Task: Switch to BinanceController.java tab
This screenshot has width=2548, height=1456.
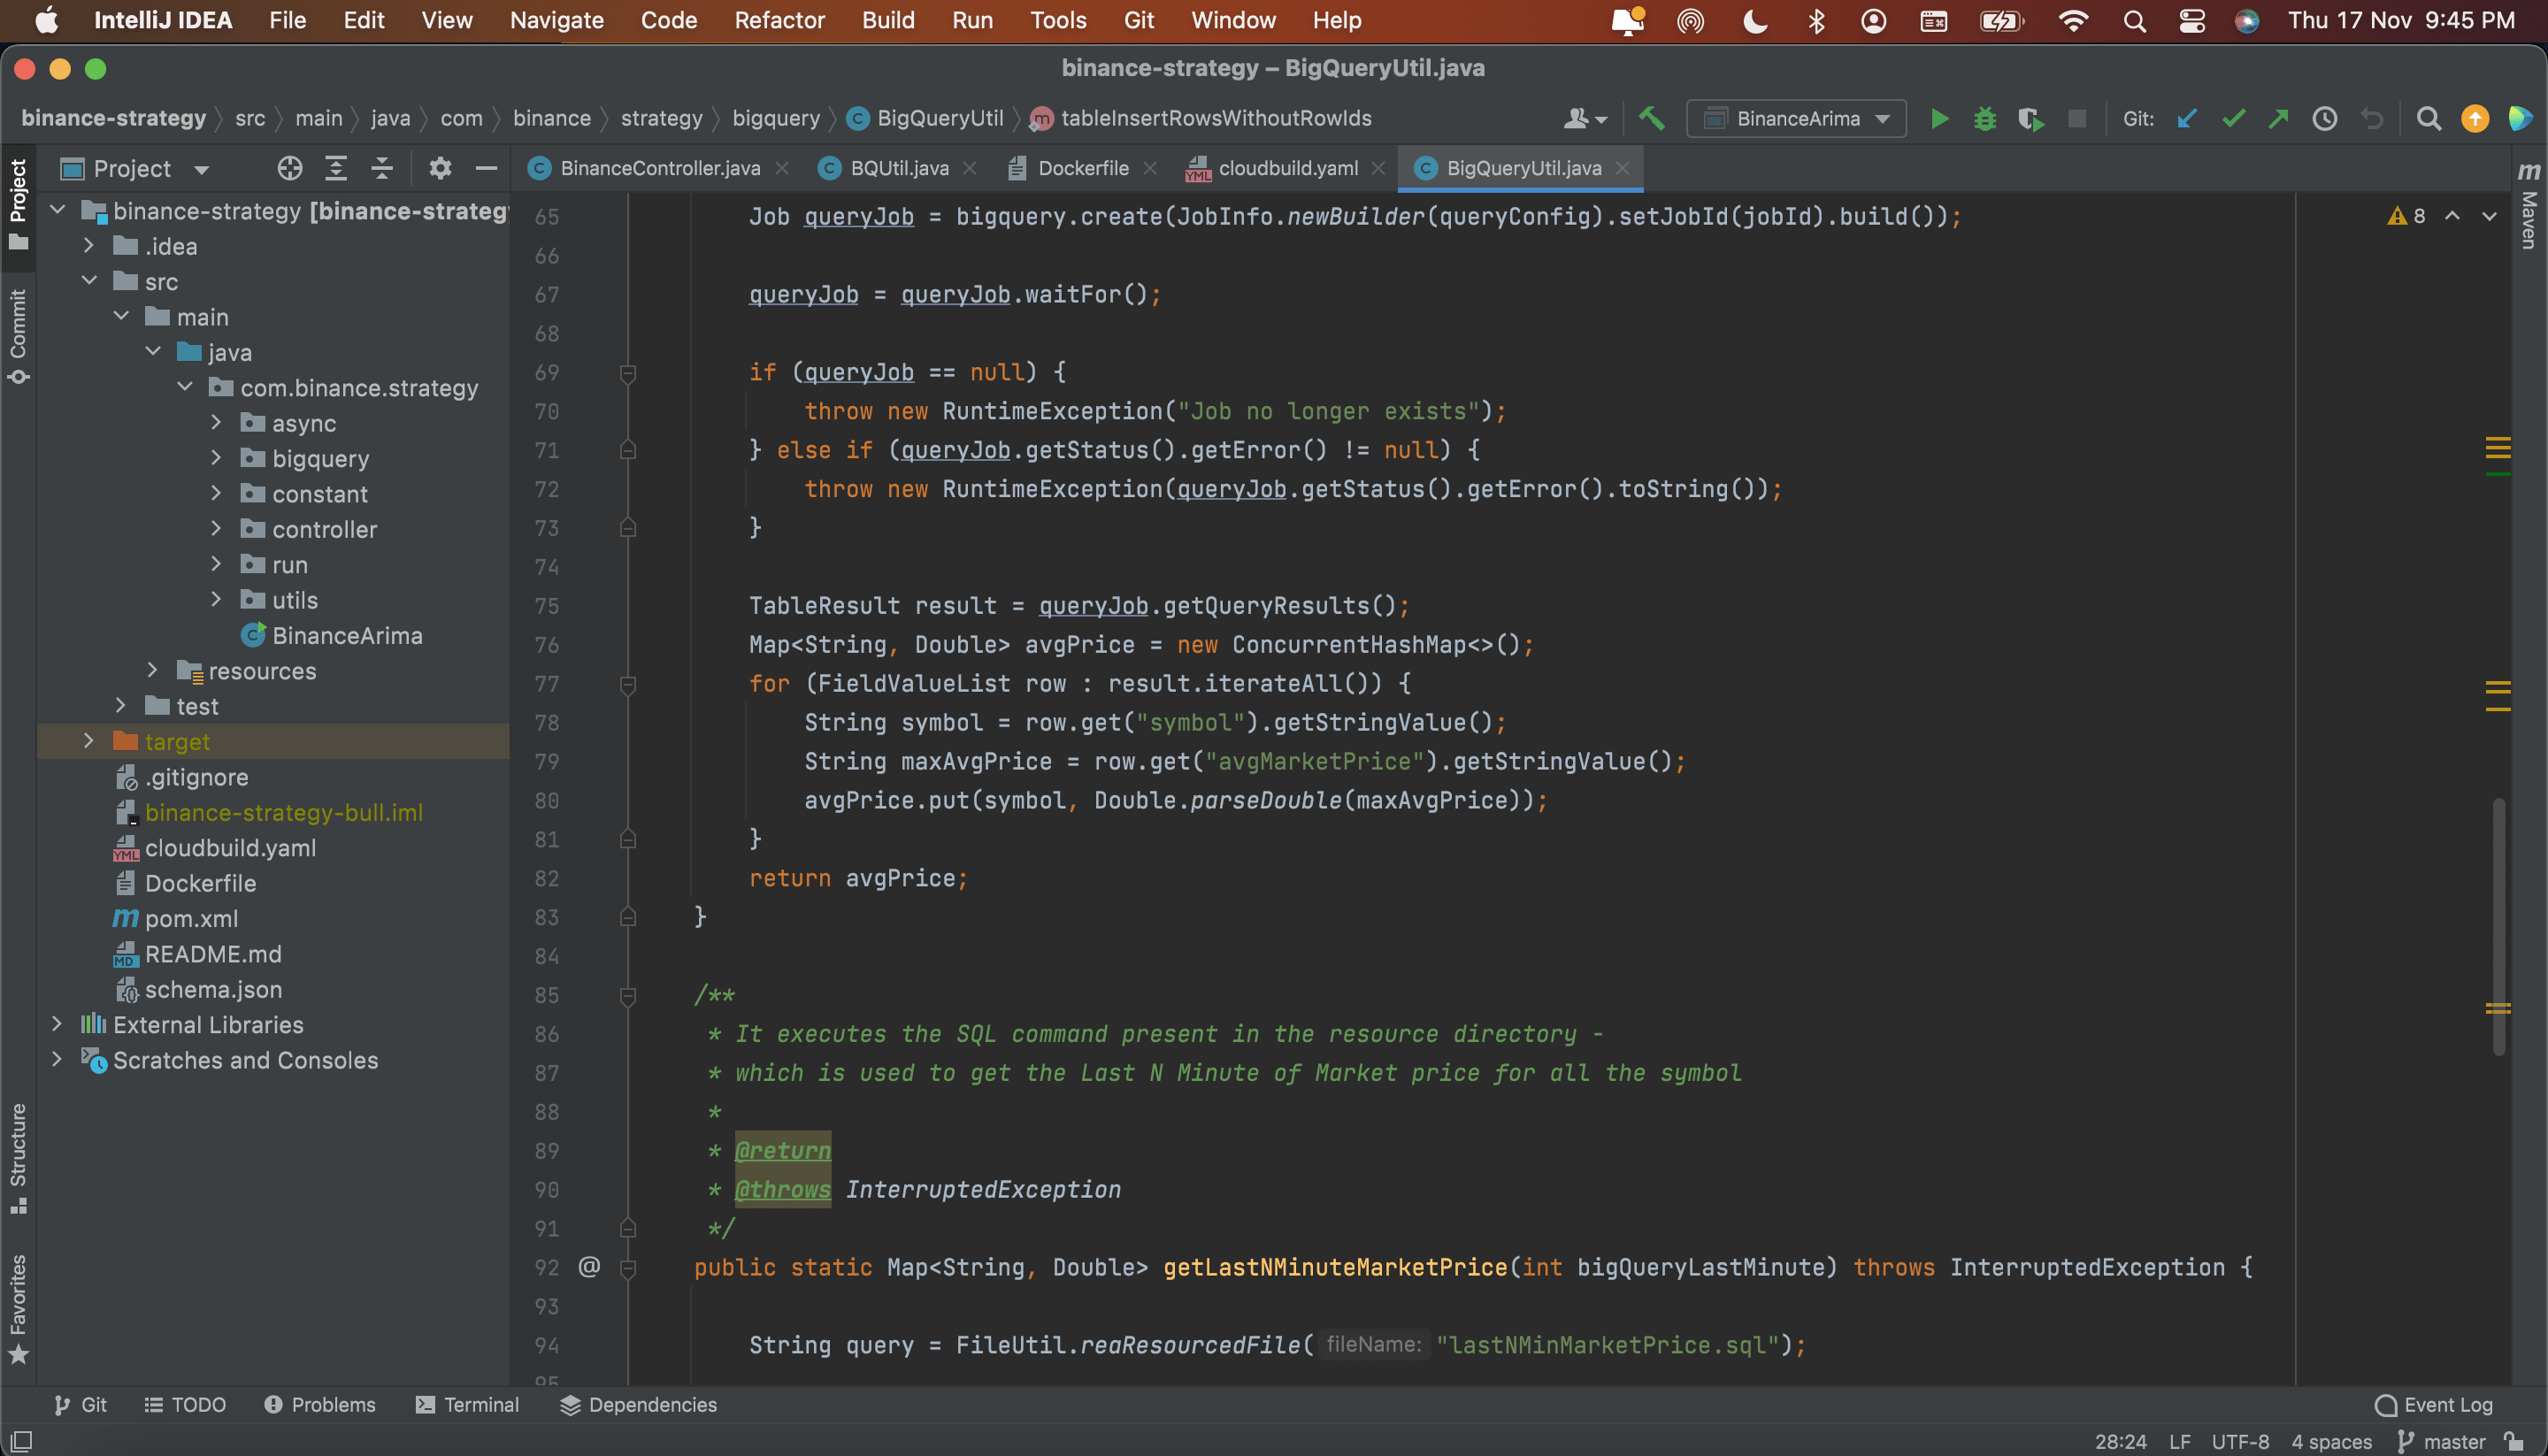Action: click(x=659, y=168)
